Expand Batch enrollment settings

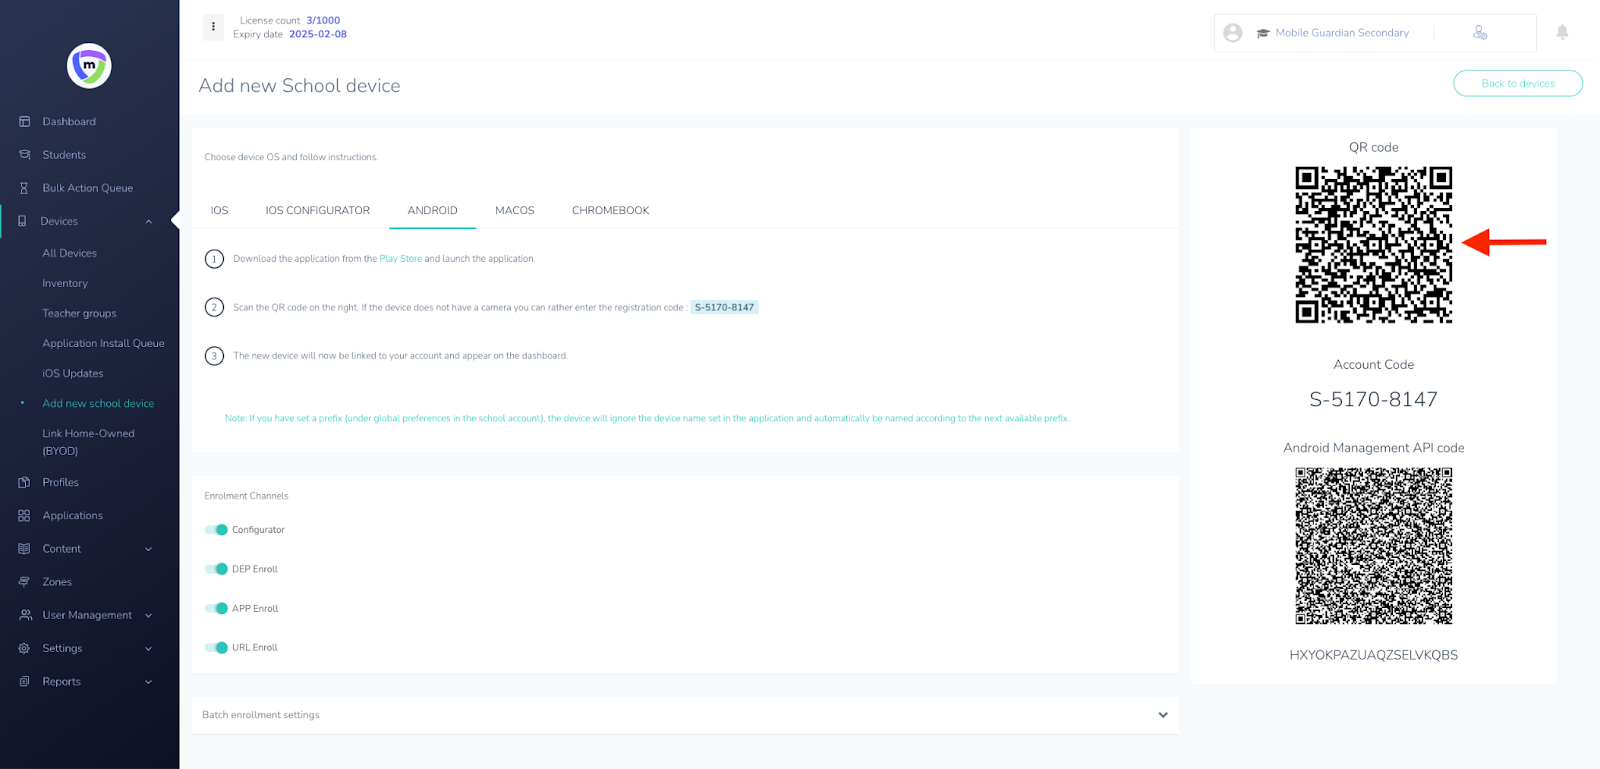click(685, 715)
